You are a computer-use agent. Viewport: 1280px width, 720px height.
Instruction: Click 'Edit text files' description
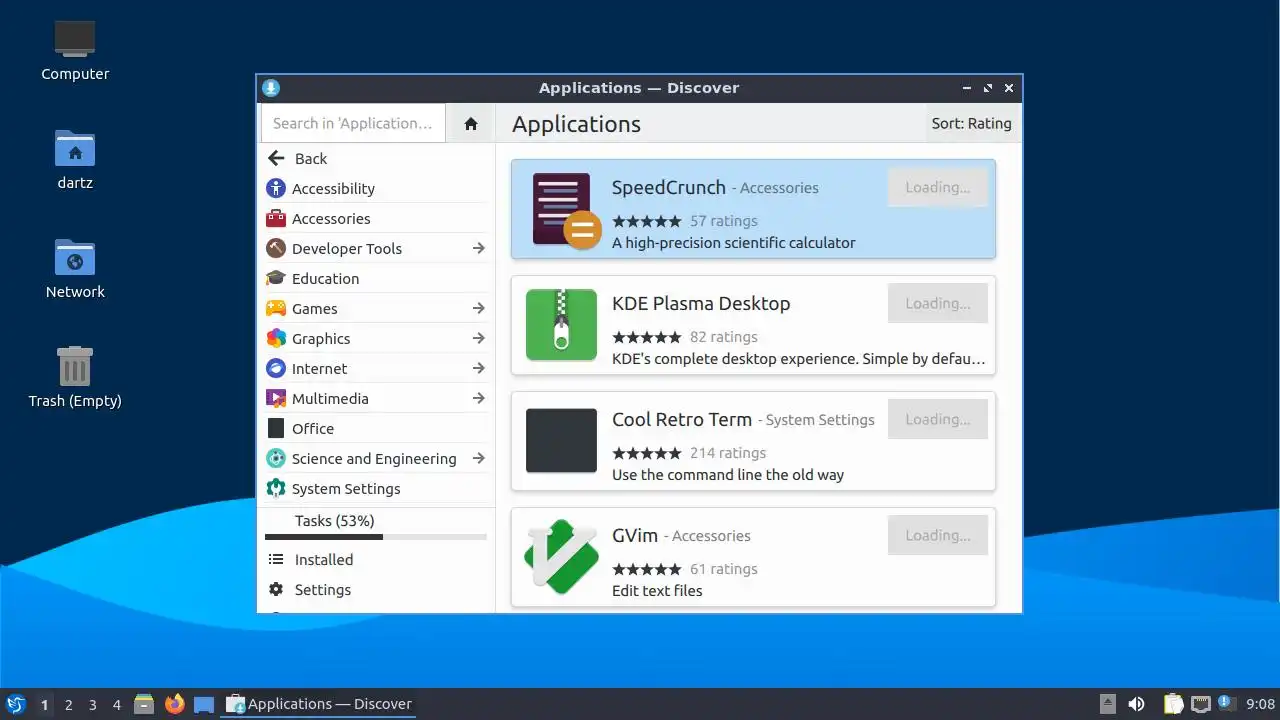click(657, 591)
